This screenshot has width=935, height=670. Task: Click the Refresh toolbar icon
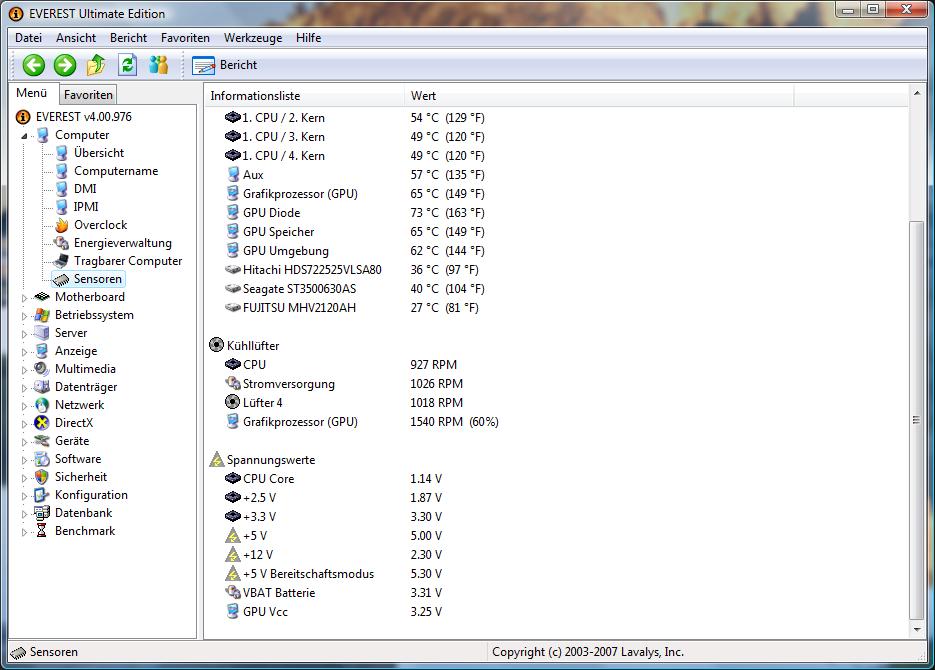(x=128, y=65)
